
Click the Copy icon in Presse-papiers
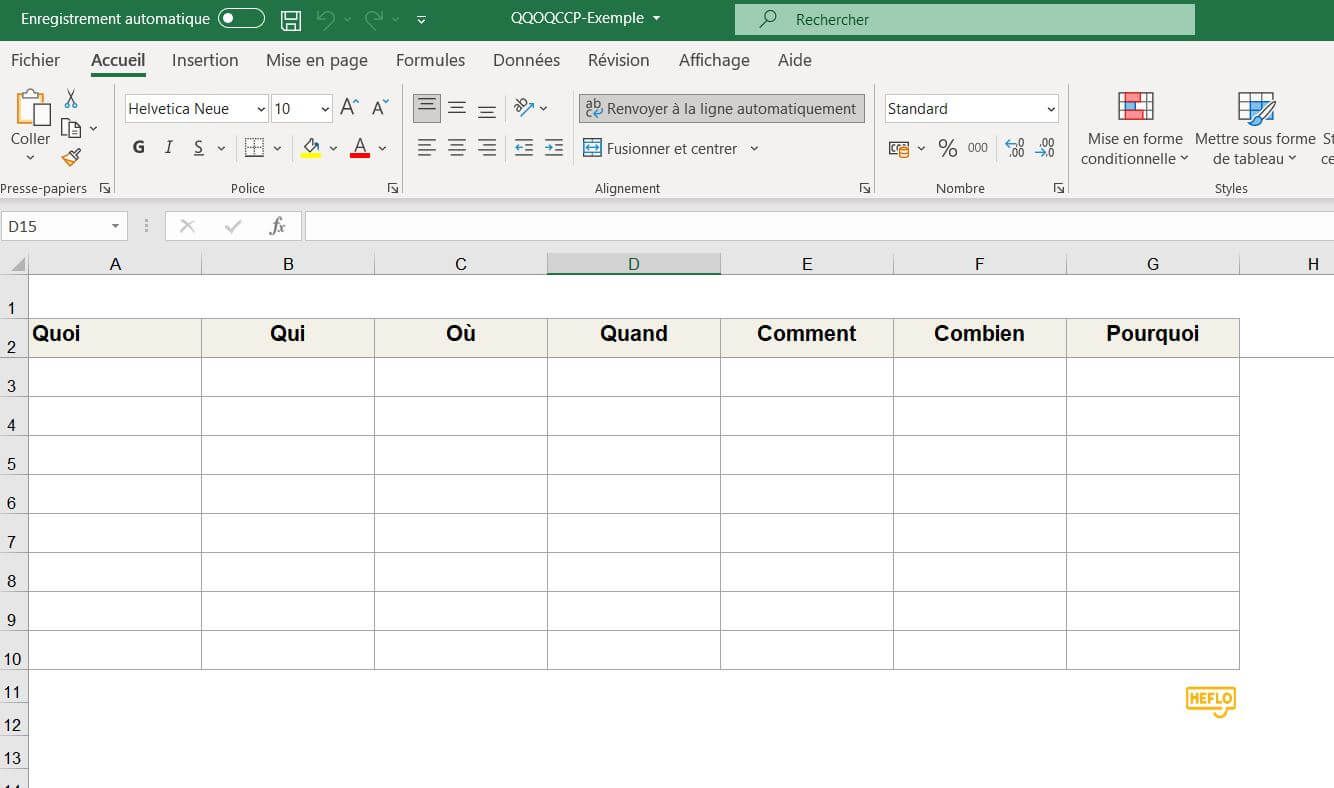pos(71,128)
